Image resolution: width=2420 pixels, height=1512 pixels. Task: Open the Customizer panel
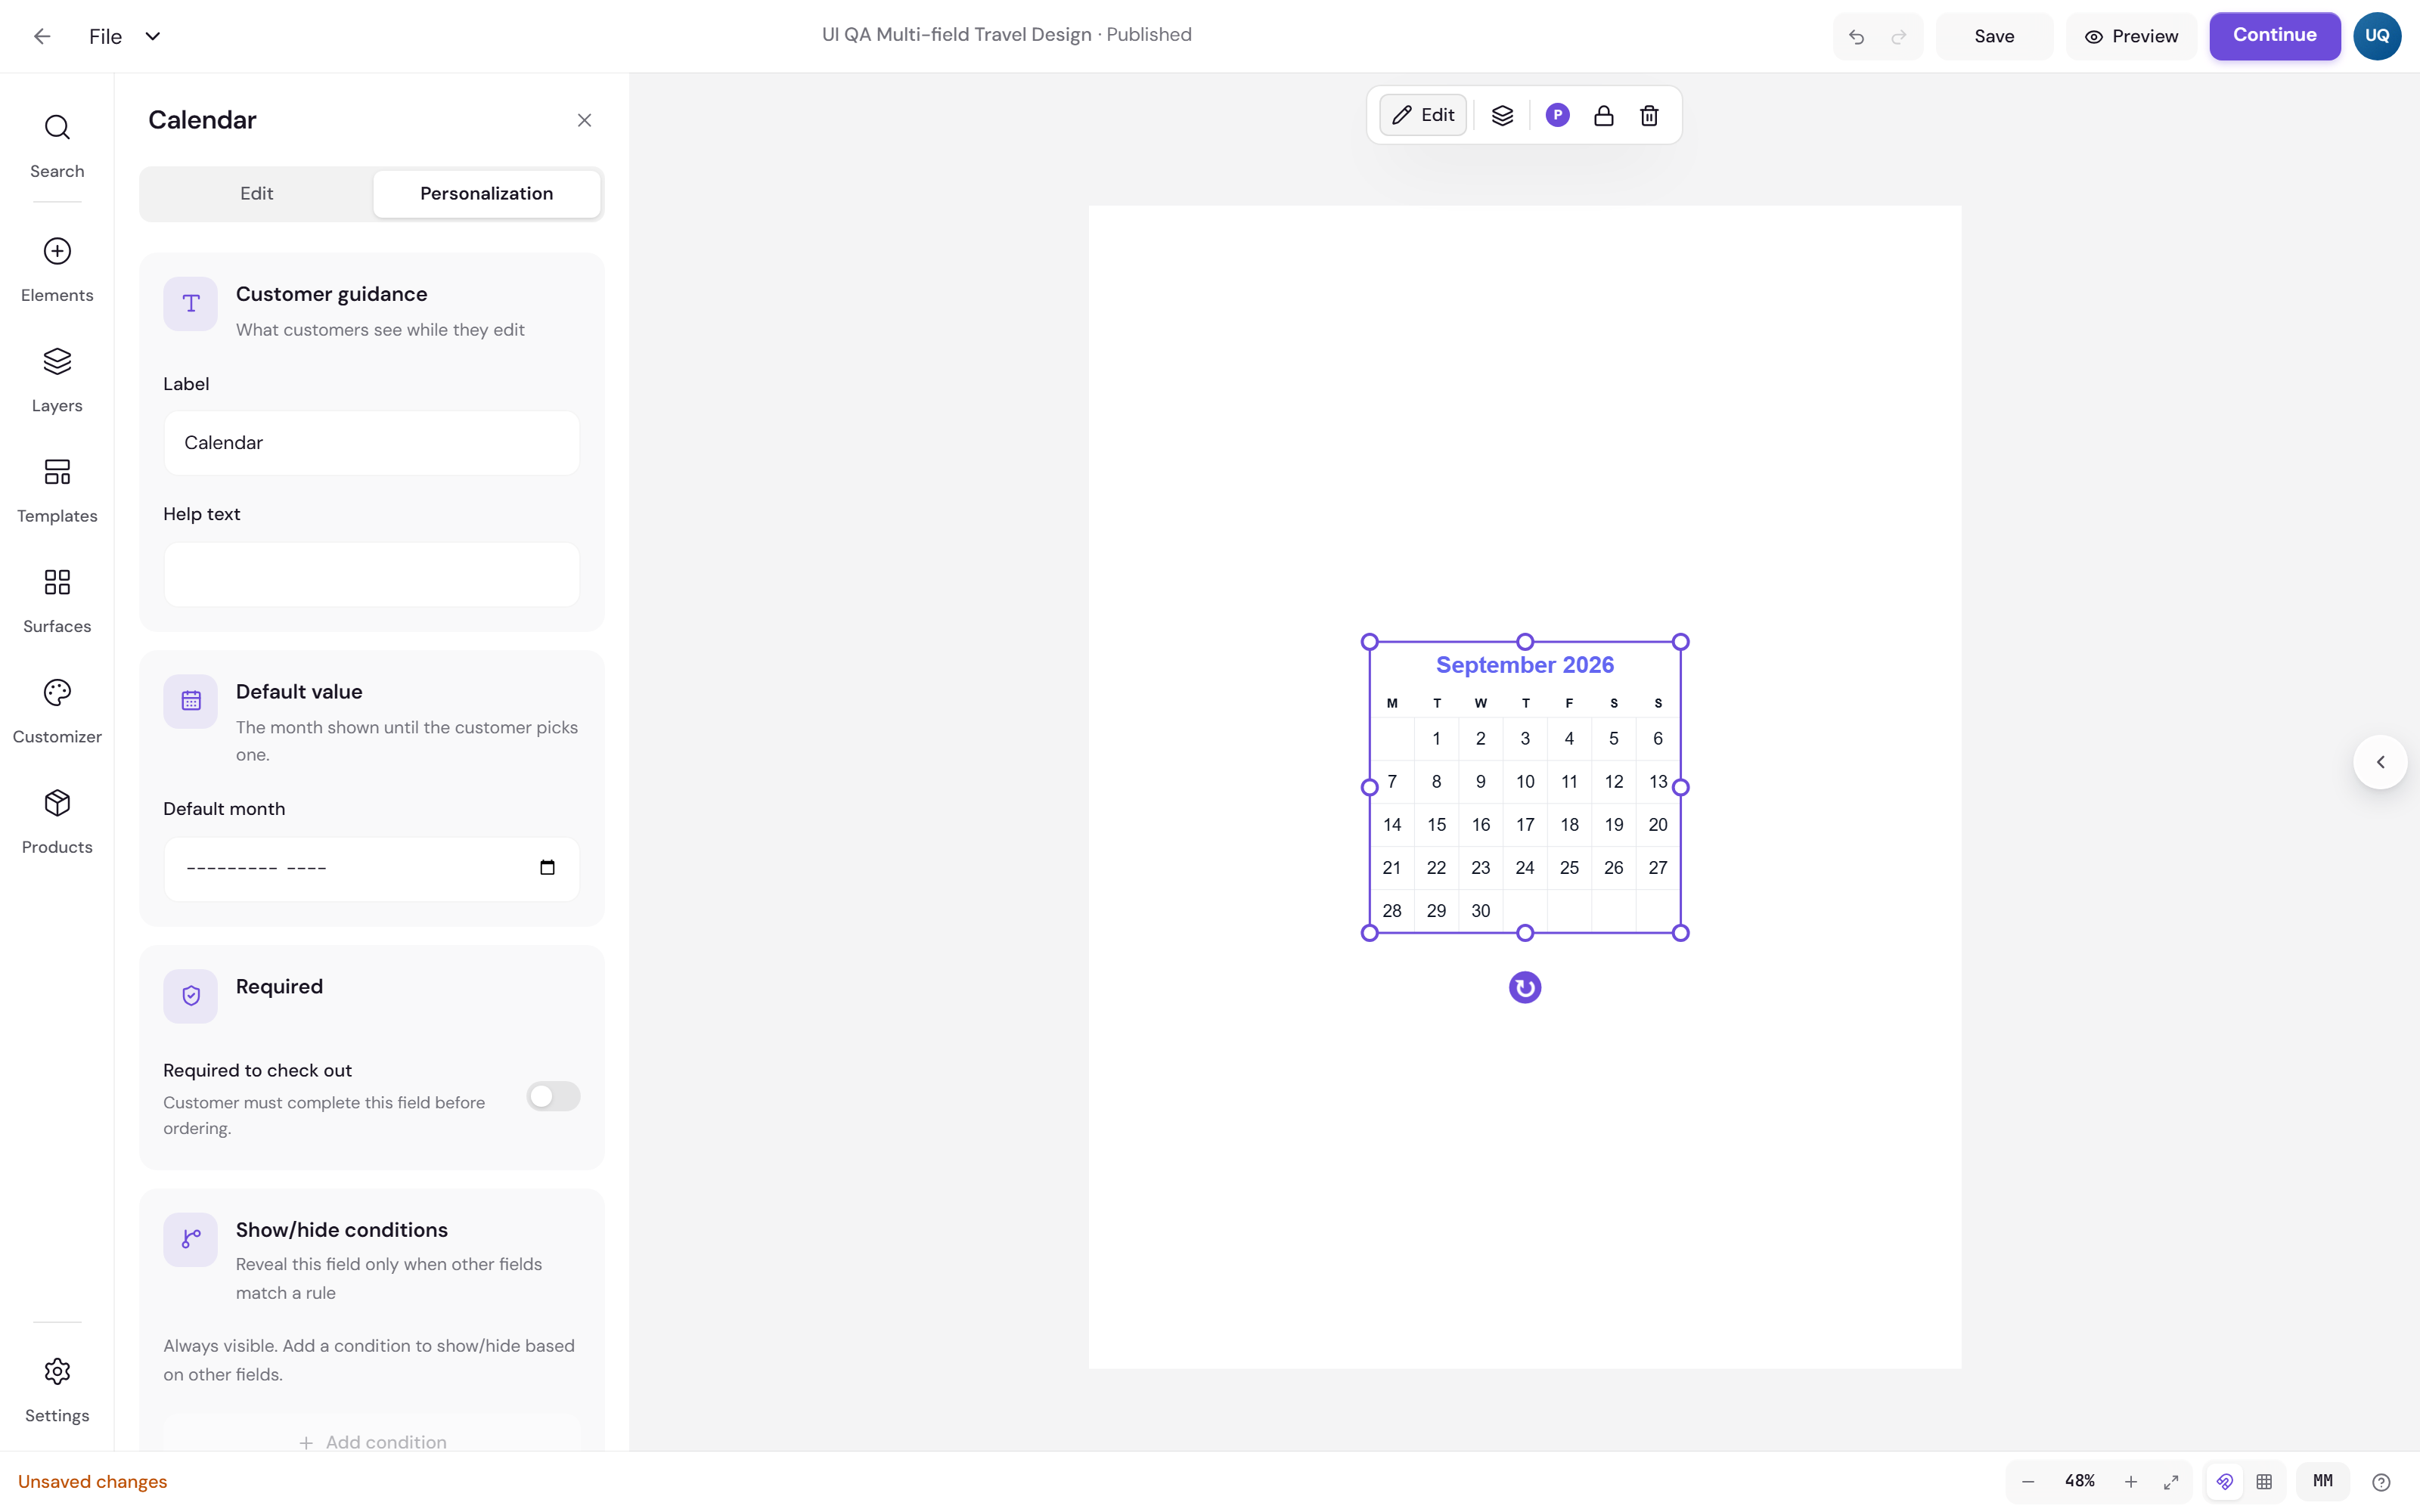tap(57, 711)
